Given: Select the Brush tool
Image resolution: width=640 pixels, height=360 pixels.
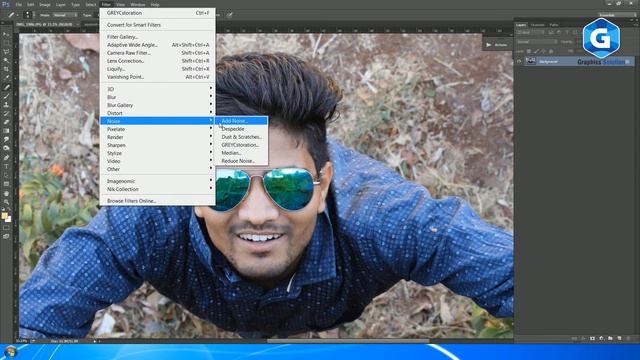Looking at the screenshot, I should (6, 96).
